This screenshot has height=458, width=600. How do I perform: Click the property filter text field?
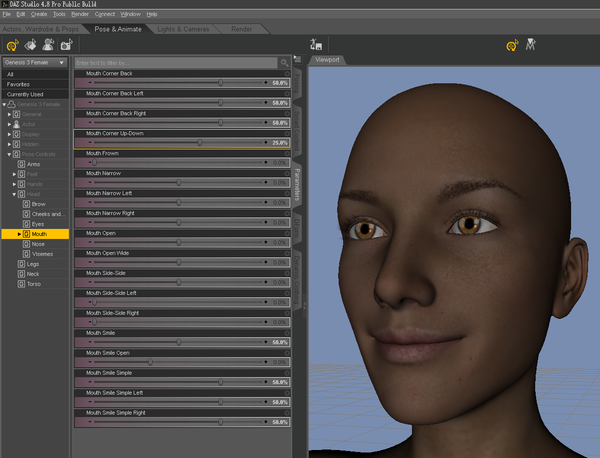tap(170, 62)
